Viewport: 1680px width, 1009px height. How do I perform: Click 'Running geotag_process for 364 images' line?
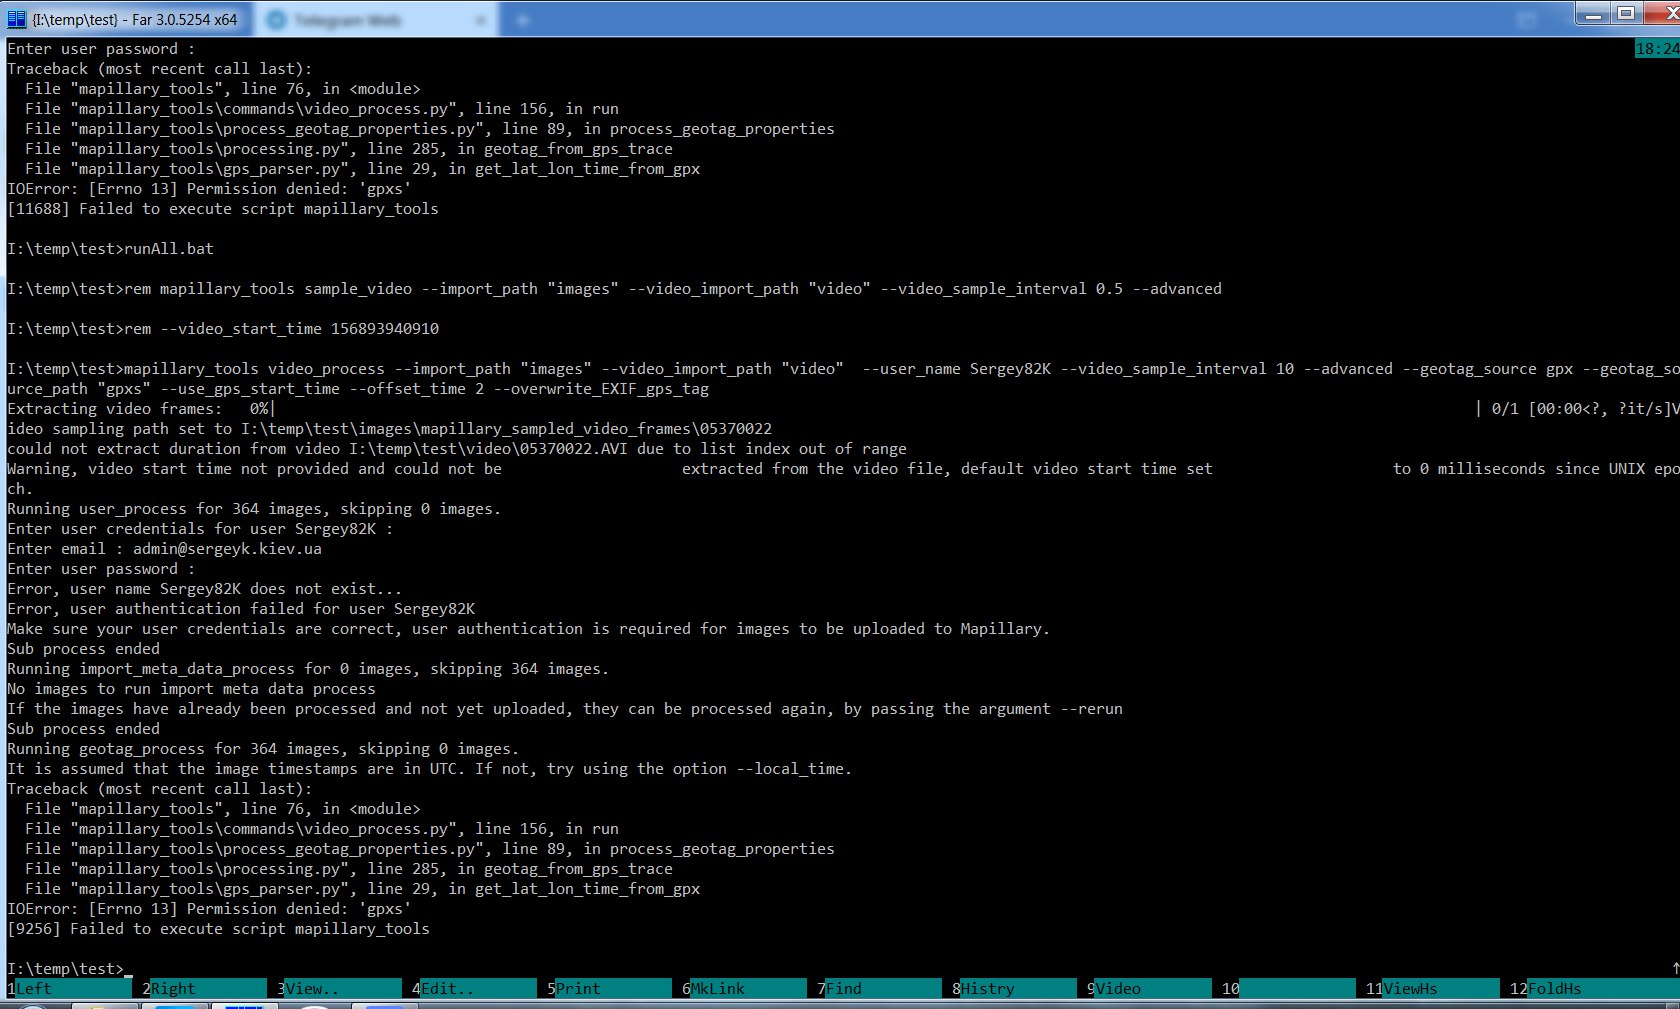[x=263, y=748]
